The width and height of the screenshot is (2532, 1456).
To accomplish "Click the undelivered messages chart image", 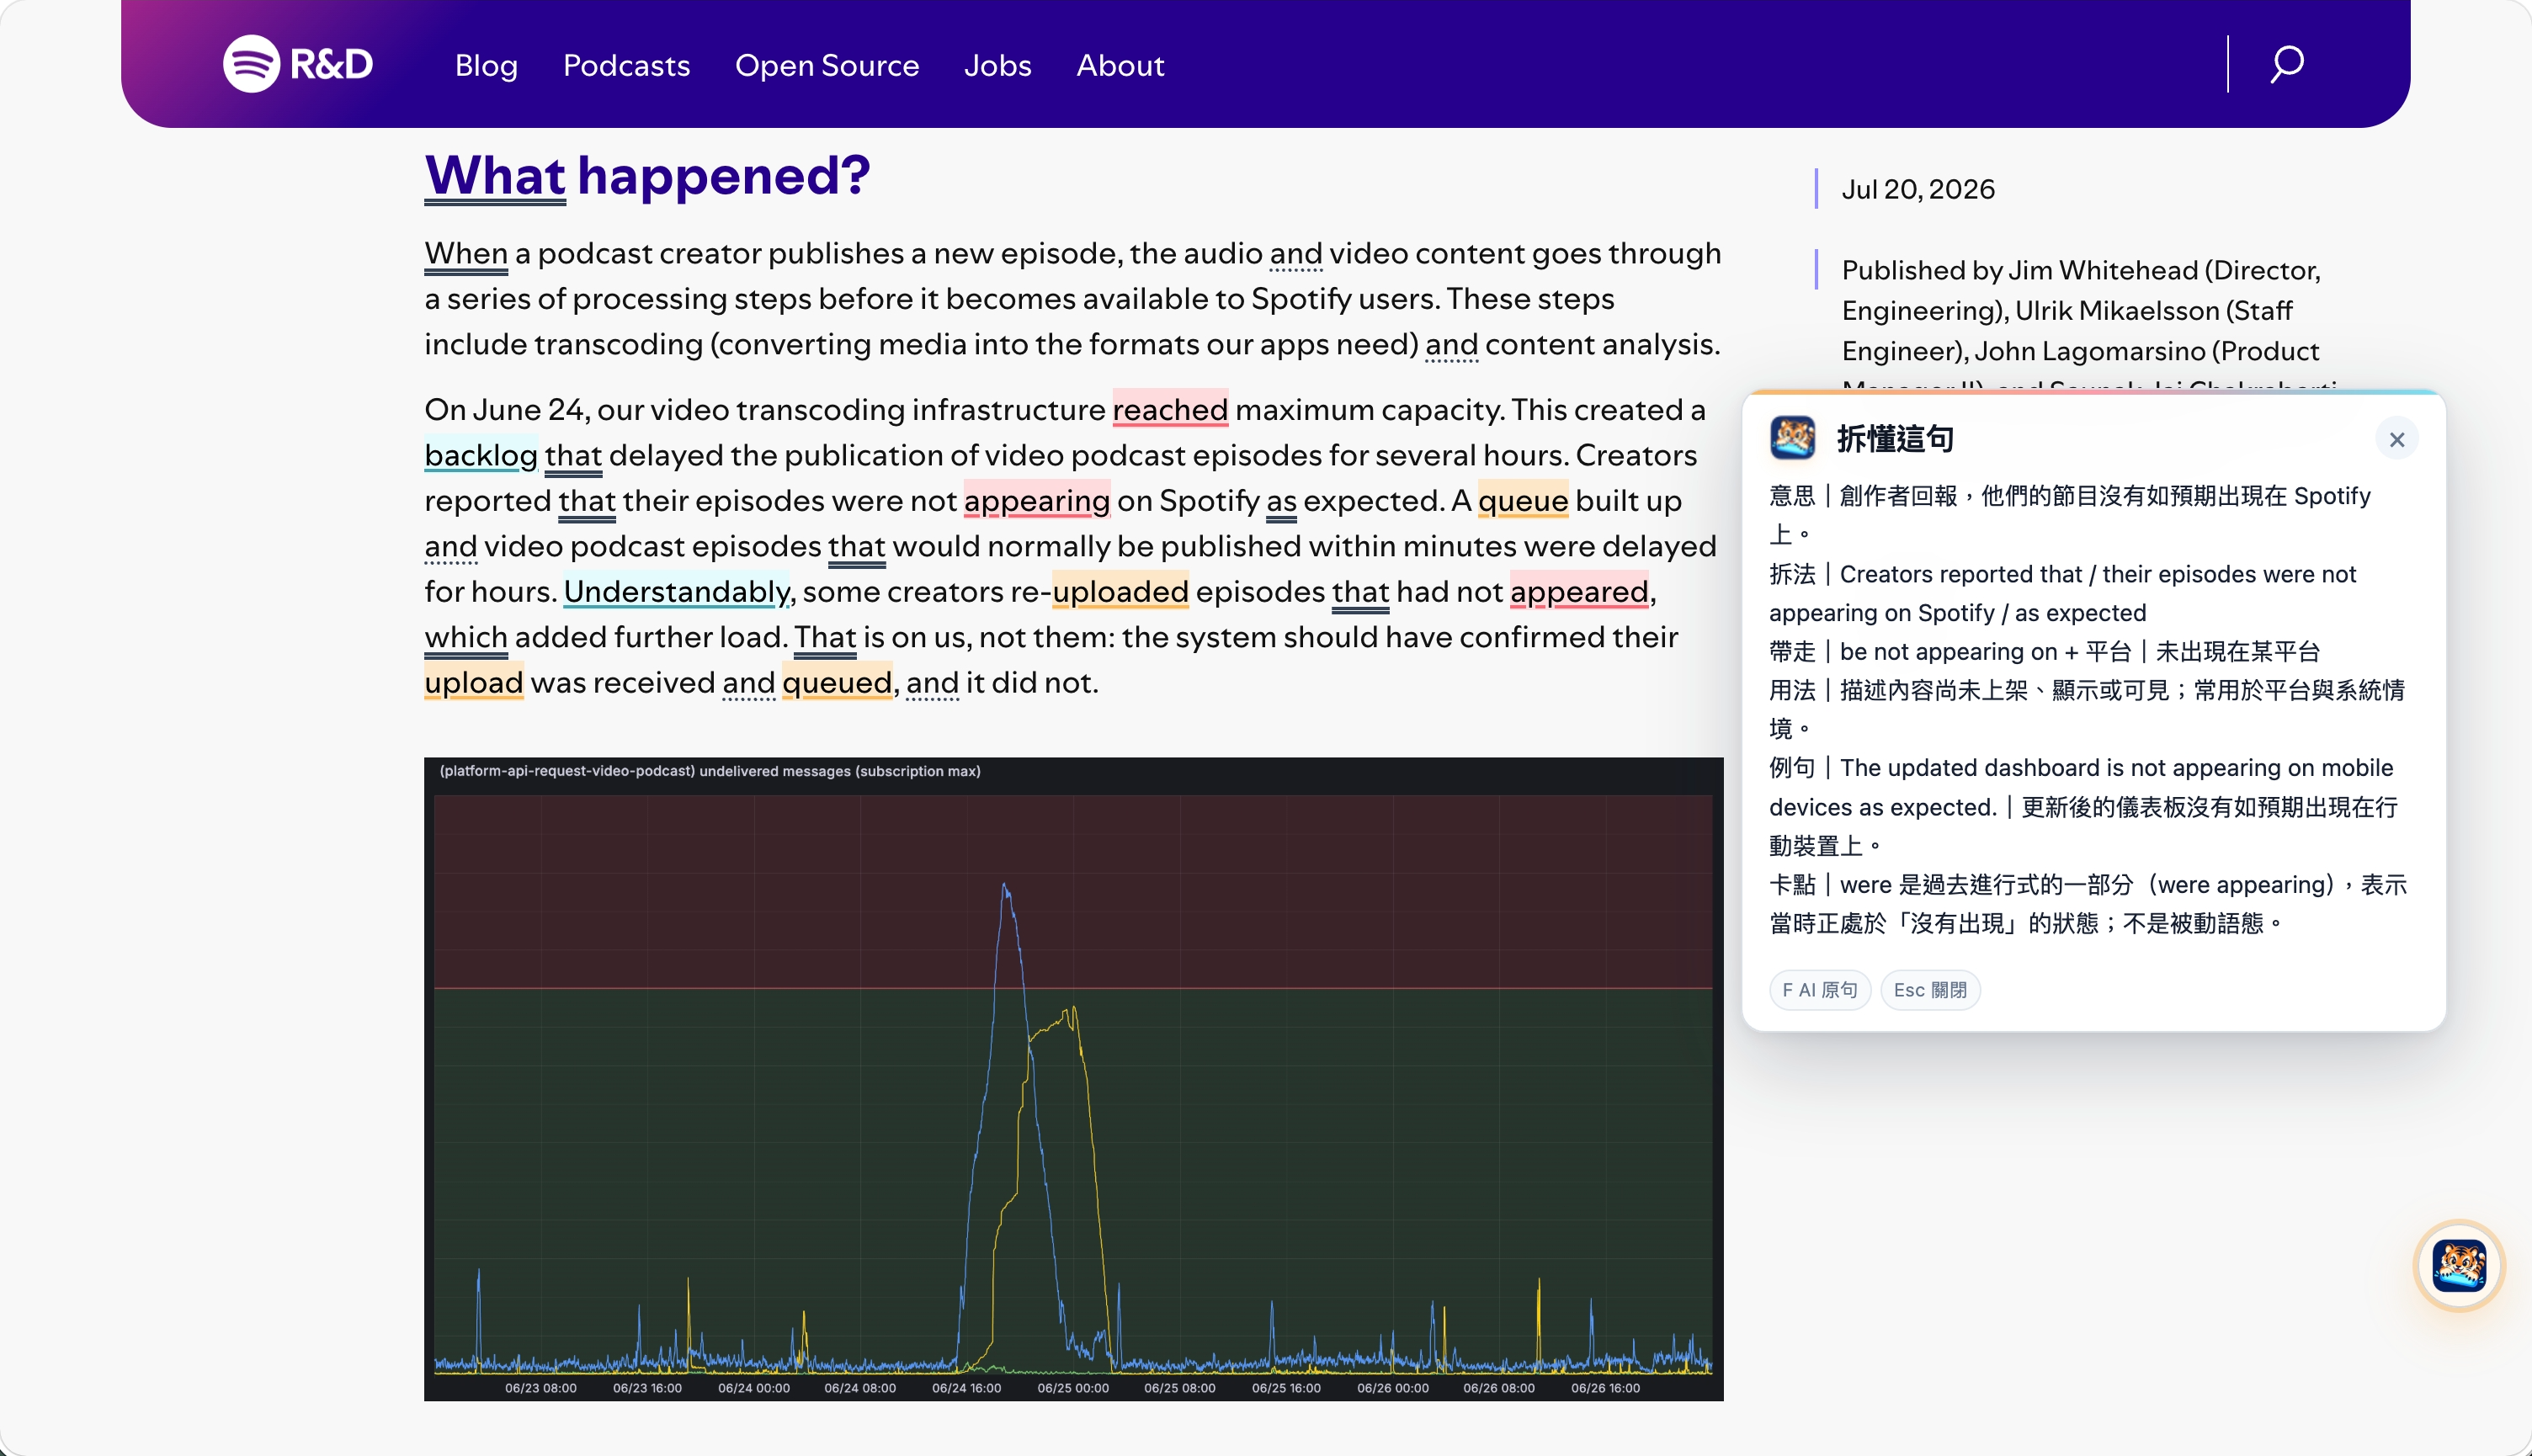I will tap(1073, 1078).
